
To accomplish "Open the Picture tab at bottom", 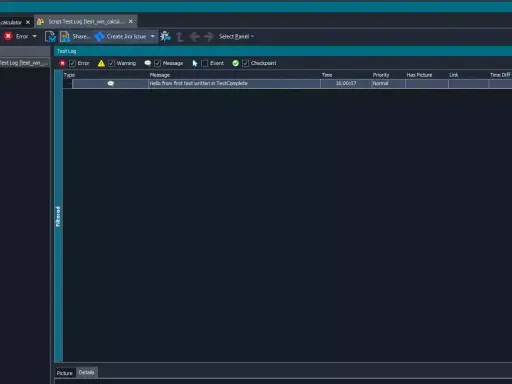I will tap(65, 373).
